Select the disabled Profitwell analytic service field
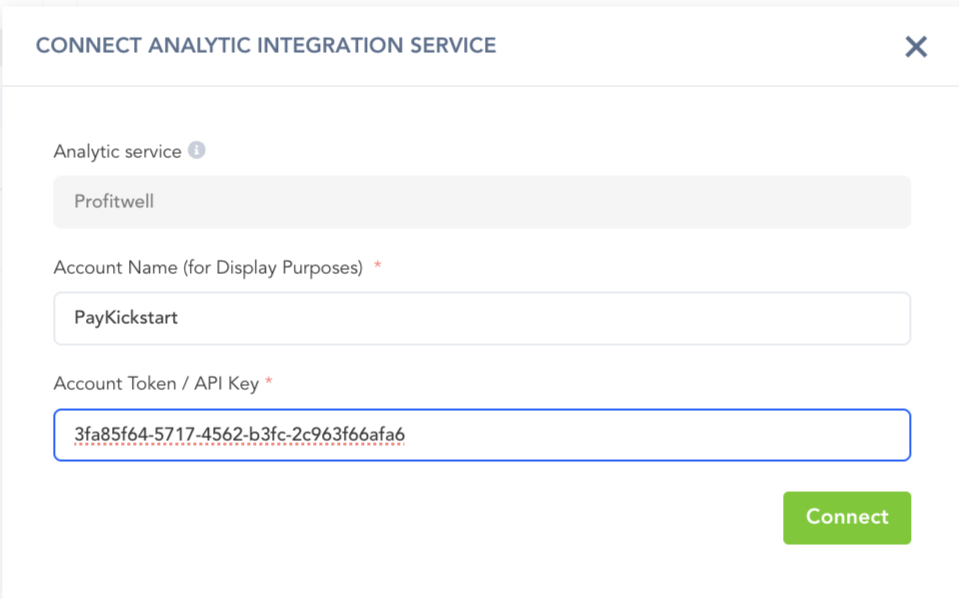The height and width of the screenshot is (599, 959). 481,202
